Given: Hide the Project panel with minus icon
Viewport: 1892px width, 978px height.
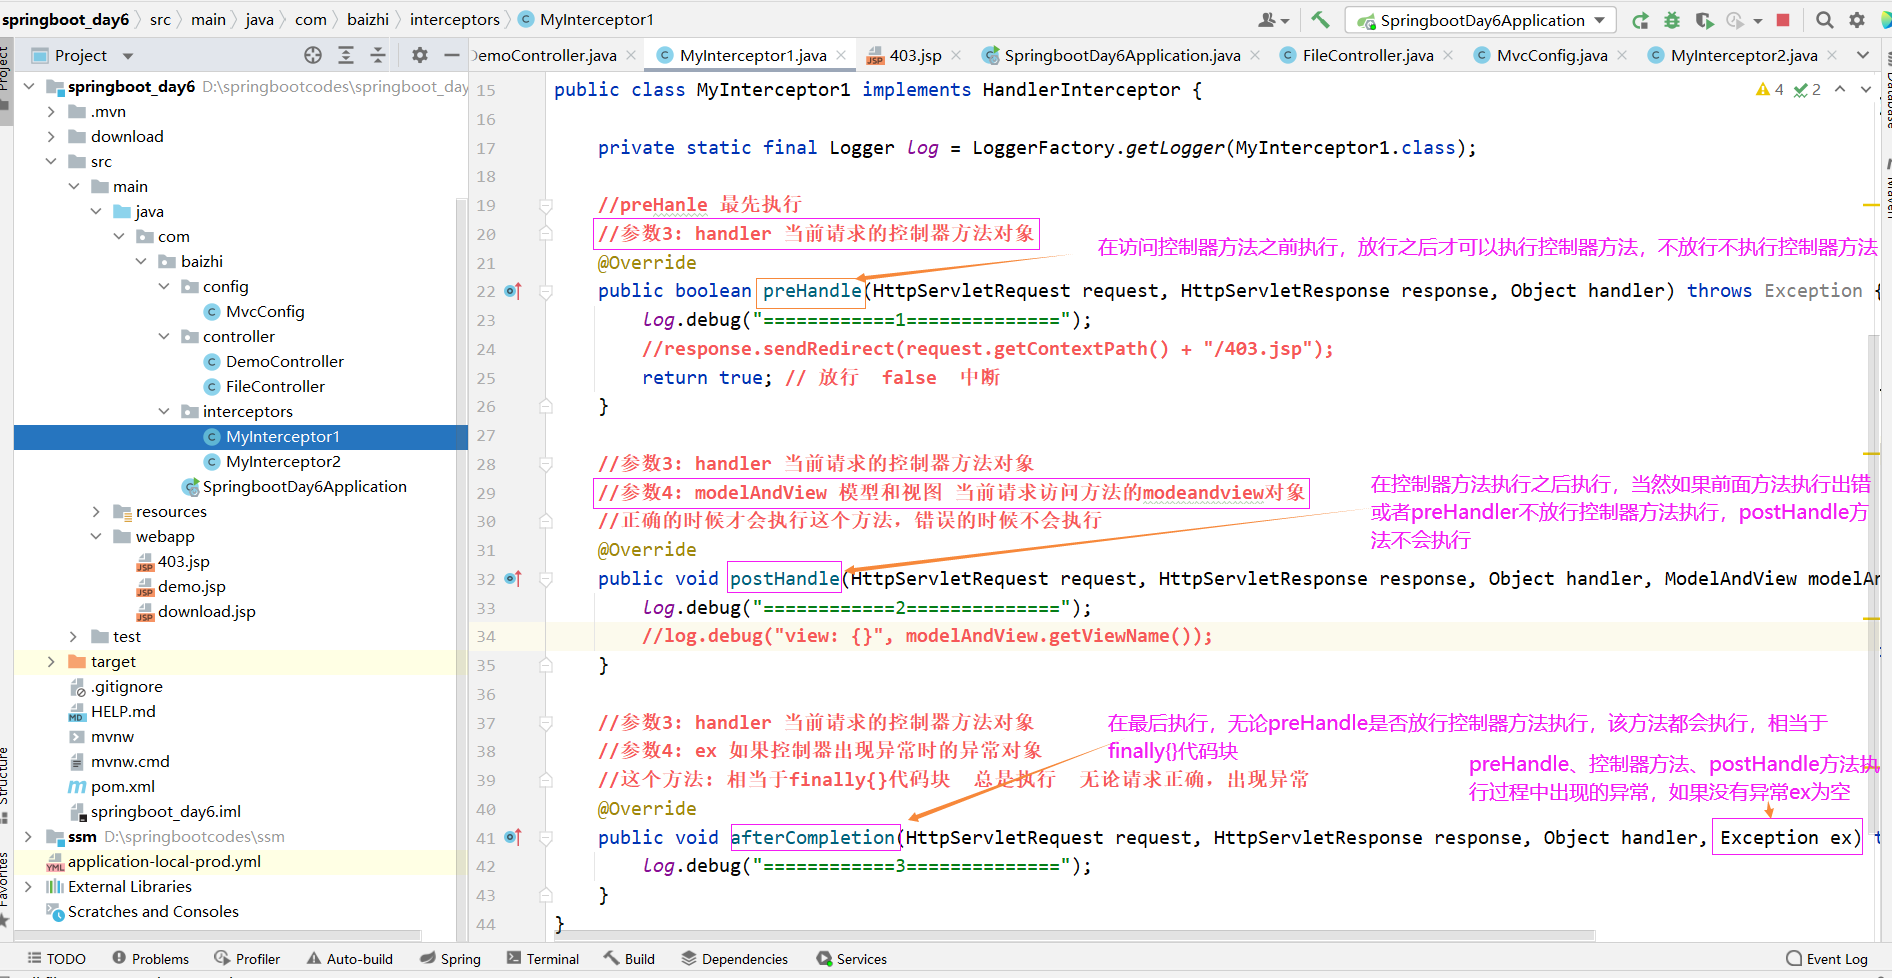Looking at the screenshot, I should click(452, 55).
